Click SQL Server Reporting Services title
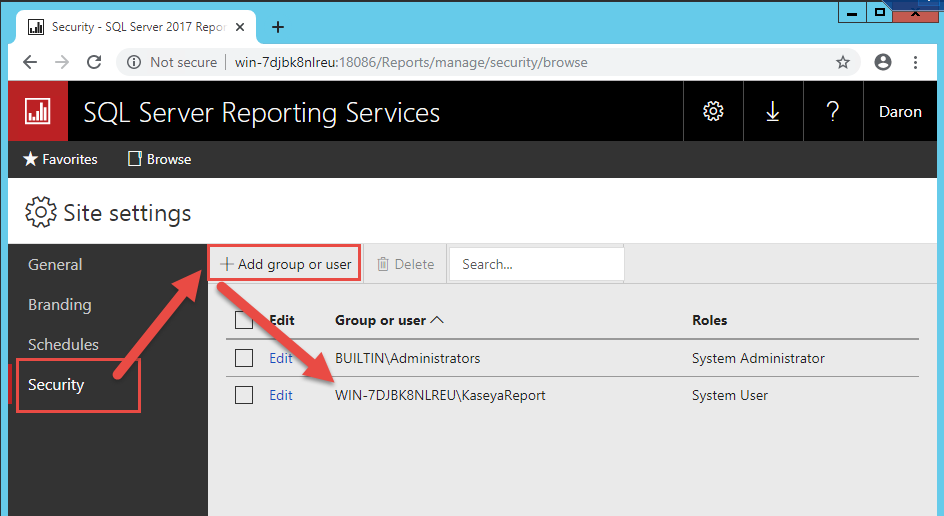The height and width of the screenshot is (516, 944). 261,113
